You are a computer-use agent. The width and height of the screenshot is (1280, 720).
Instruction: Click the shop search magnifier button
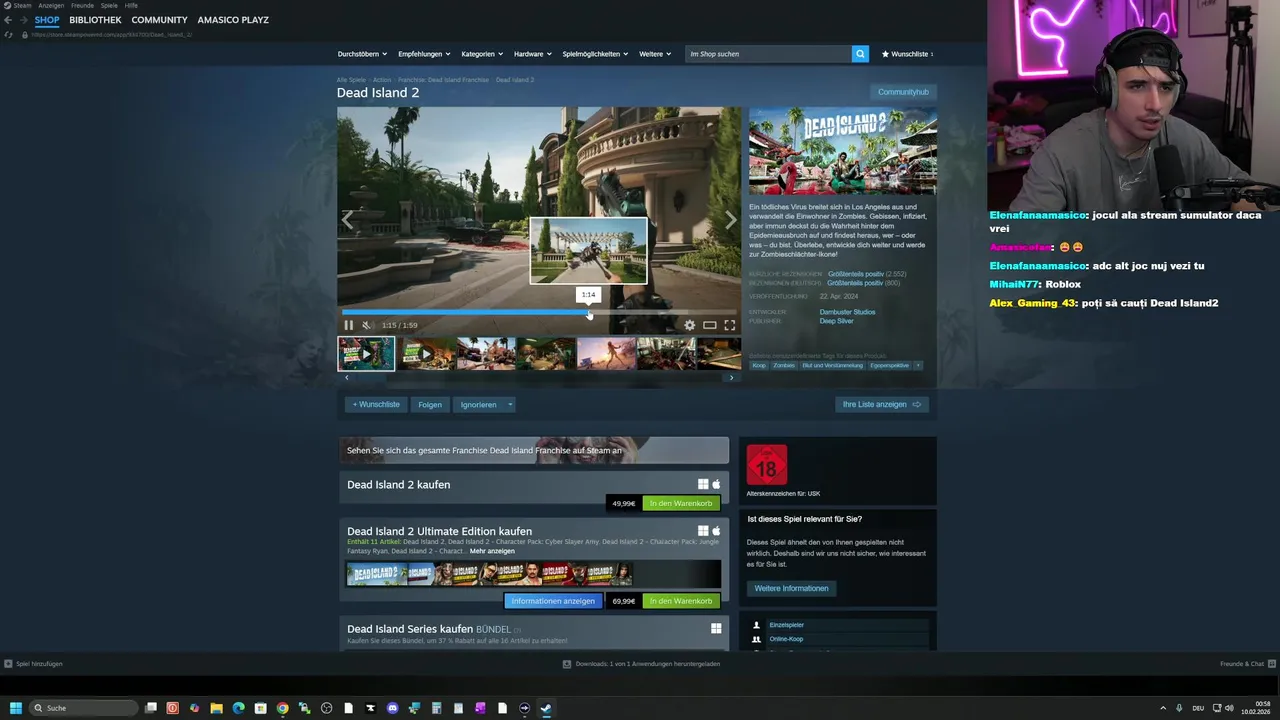pos(860,54)
